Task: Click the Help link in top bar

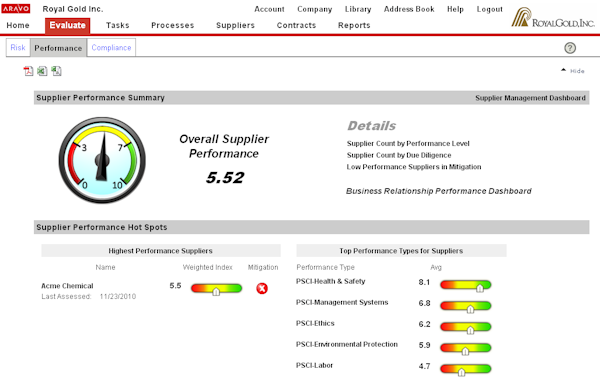Action: (455, 9)
